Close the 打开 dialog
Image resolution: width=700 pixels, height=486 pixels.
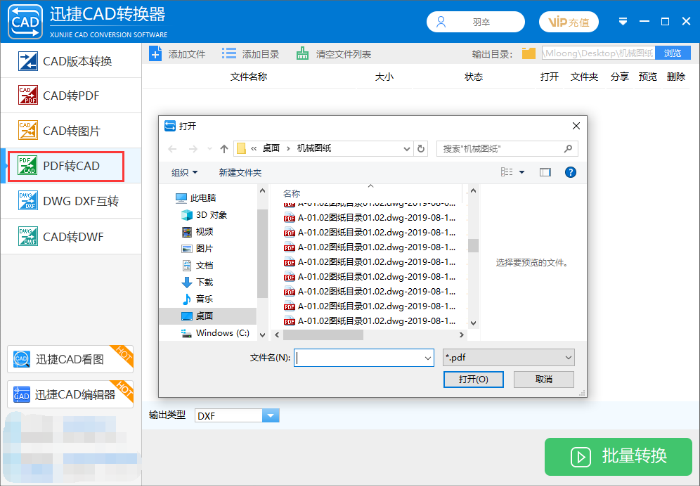point(576,126)
